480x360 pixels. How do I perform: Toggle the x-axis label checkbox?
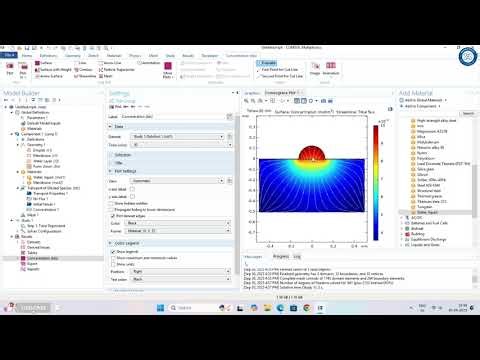132,189
